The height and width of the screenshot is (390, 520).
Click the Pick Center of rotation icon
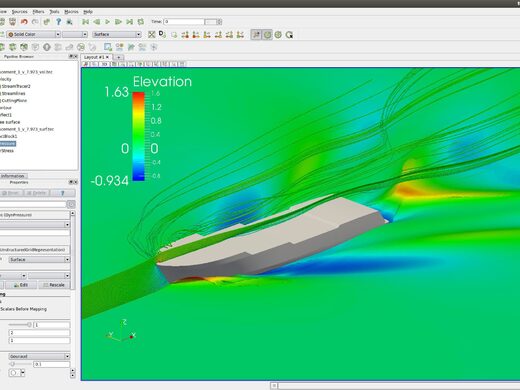[x=289, y=35]
